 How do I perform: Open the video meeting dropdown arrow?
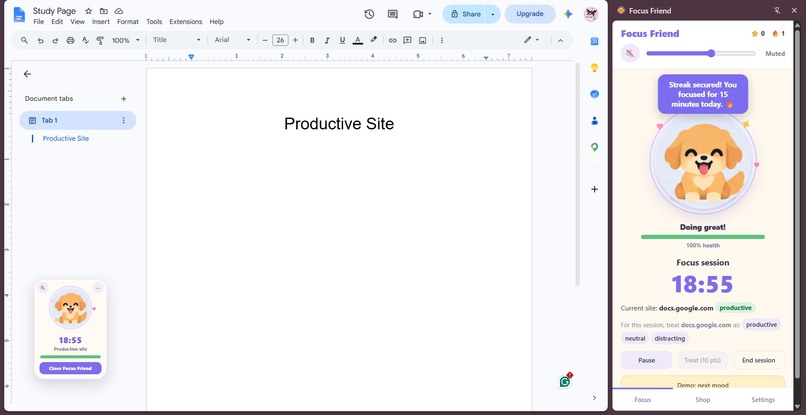click(430, 14)
